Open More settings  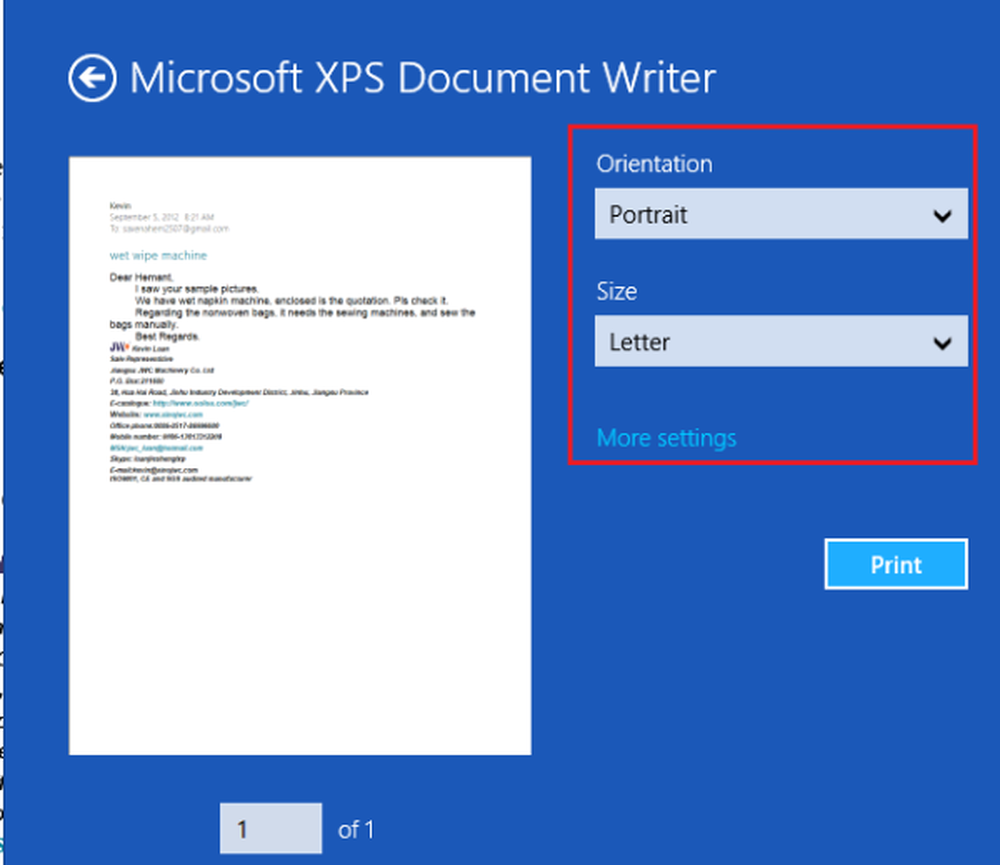click(666, 437)
